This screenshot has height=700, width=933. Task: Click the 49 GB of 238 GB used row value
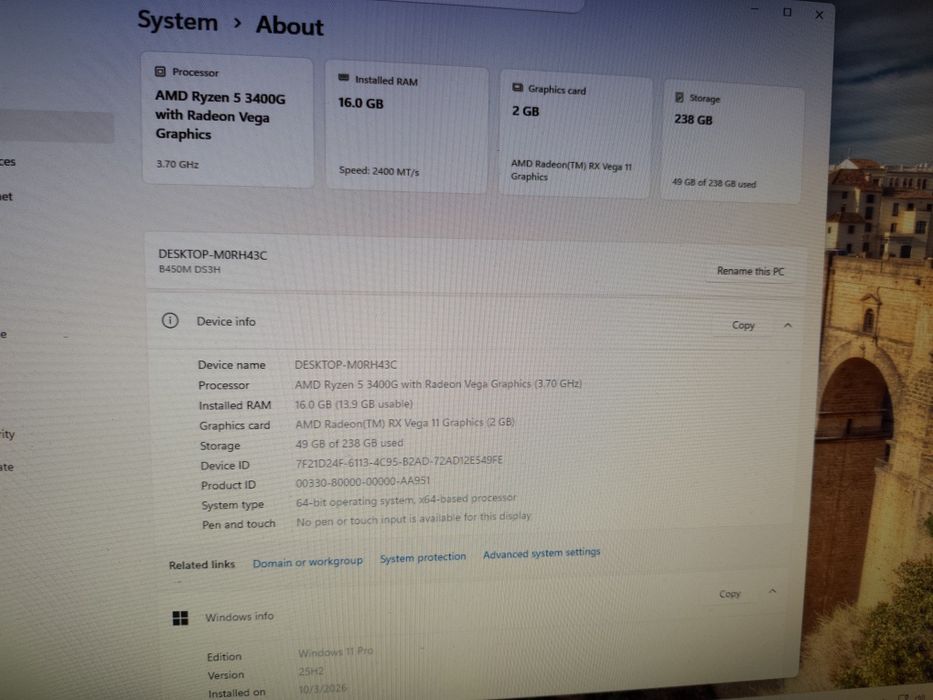click(x=349, y=443)
